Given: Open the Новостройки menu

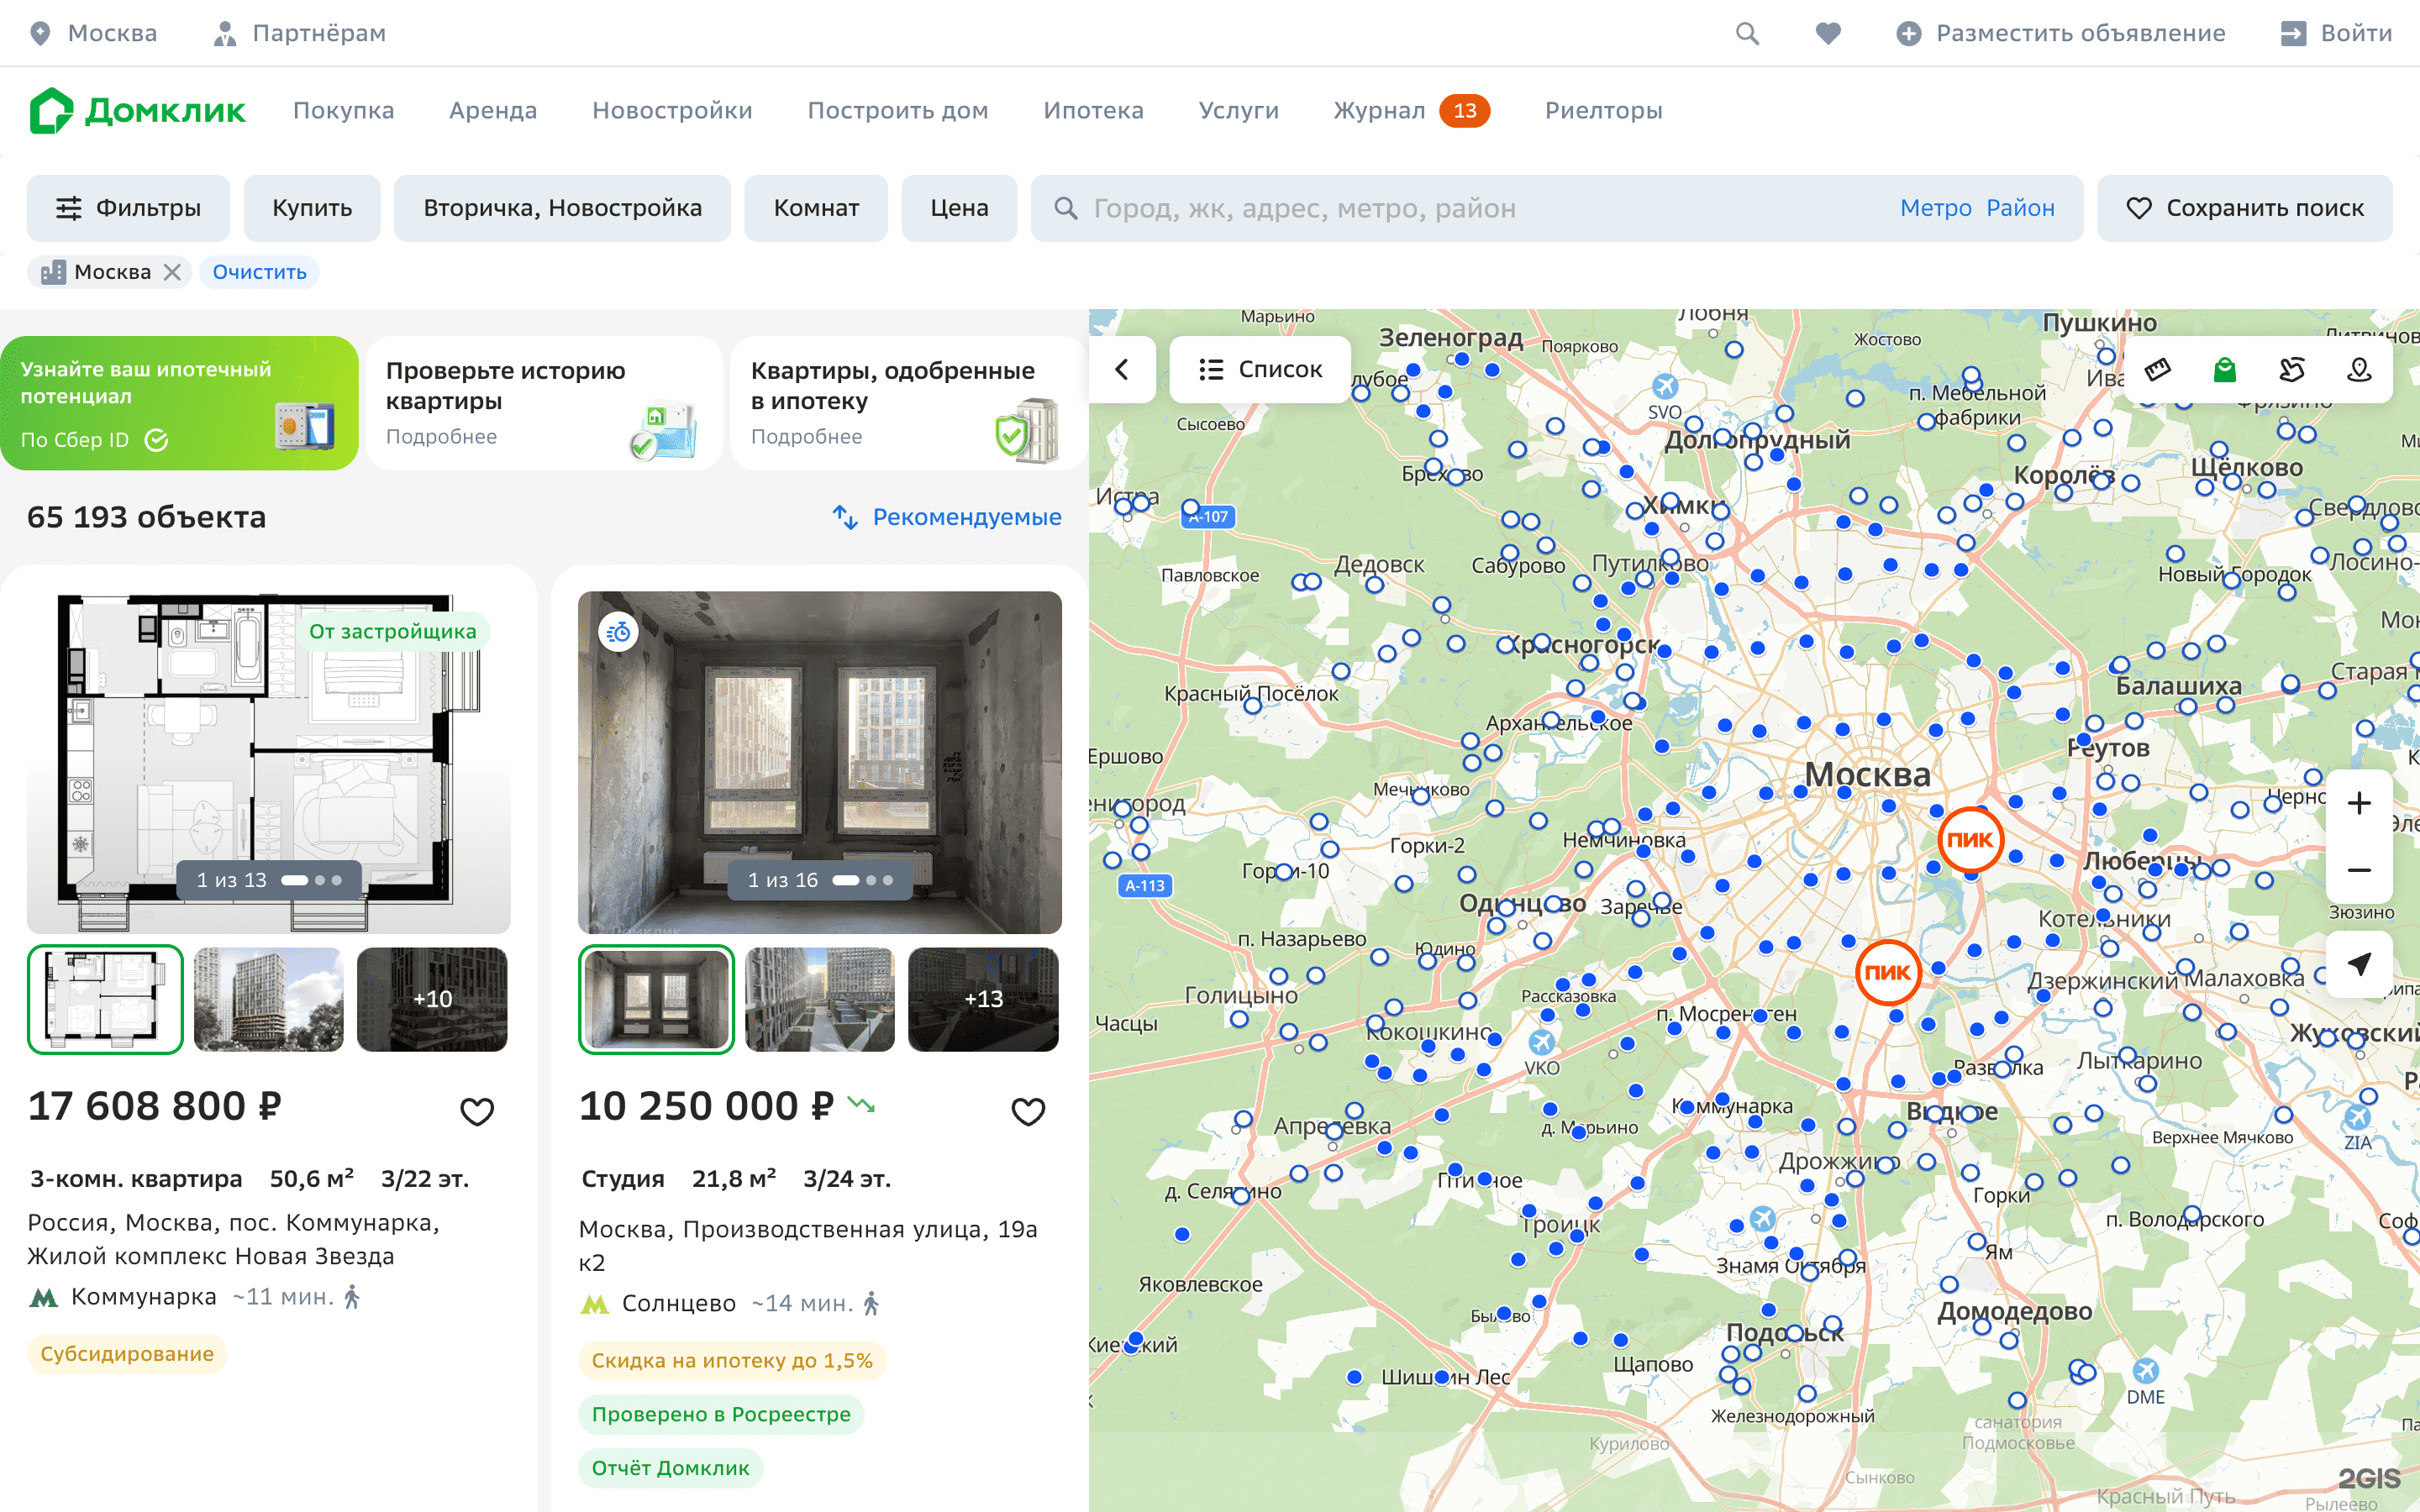Looking at the screenshot, I should point(672,110).
